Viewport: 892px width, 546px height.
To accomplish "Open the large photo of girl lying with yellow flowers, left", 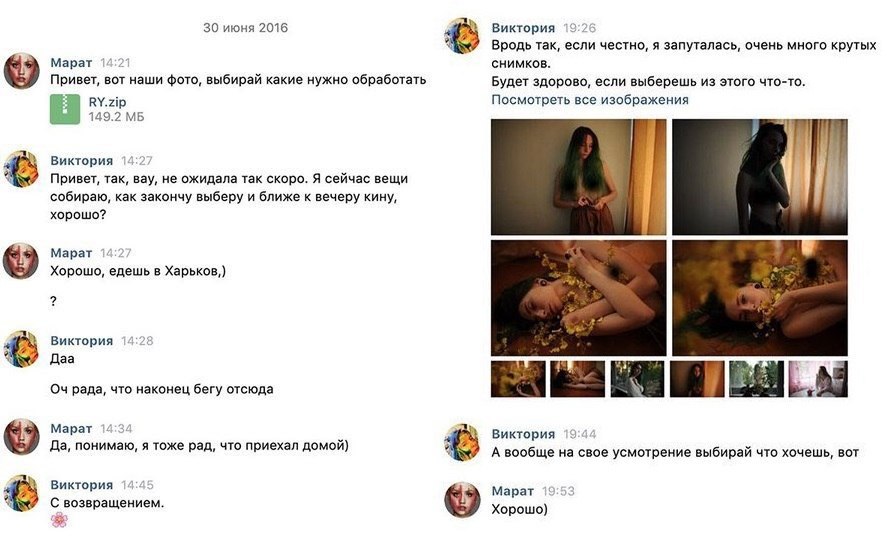I will tap(578, 298).
